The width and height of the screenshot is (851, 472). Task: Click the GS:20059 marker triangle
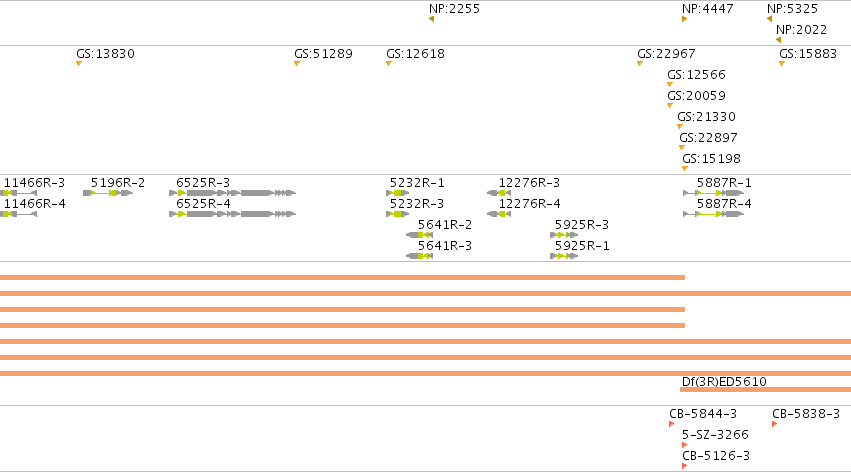pyautogui.click(x=670, y=106)
